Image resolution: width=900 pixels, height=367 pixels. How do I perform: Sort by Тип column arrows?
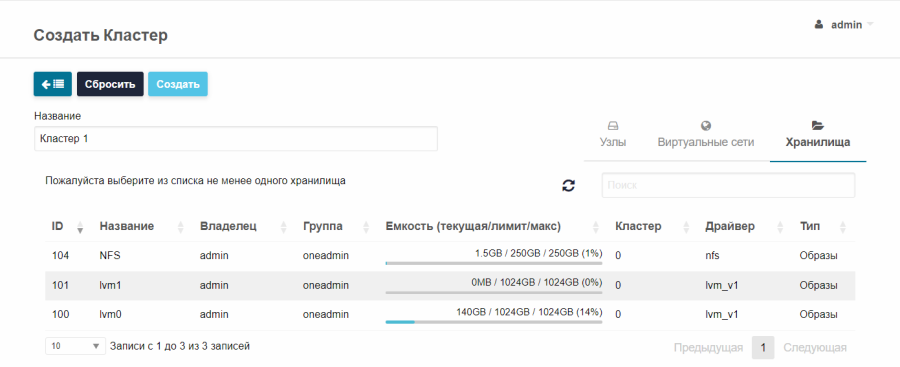click(843, 227)
